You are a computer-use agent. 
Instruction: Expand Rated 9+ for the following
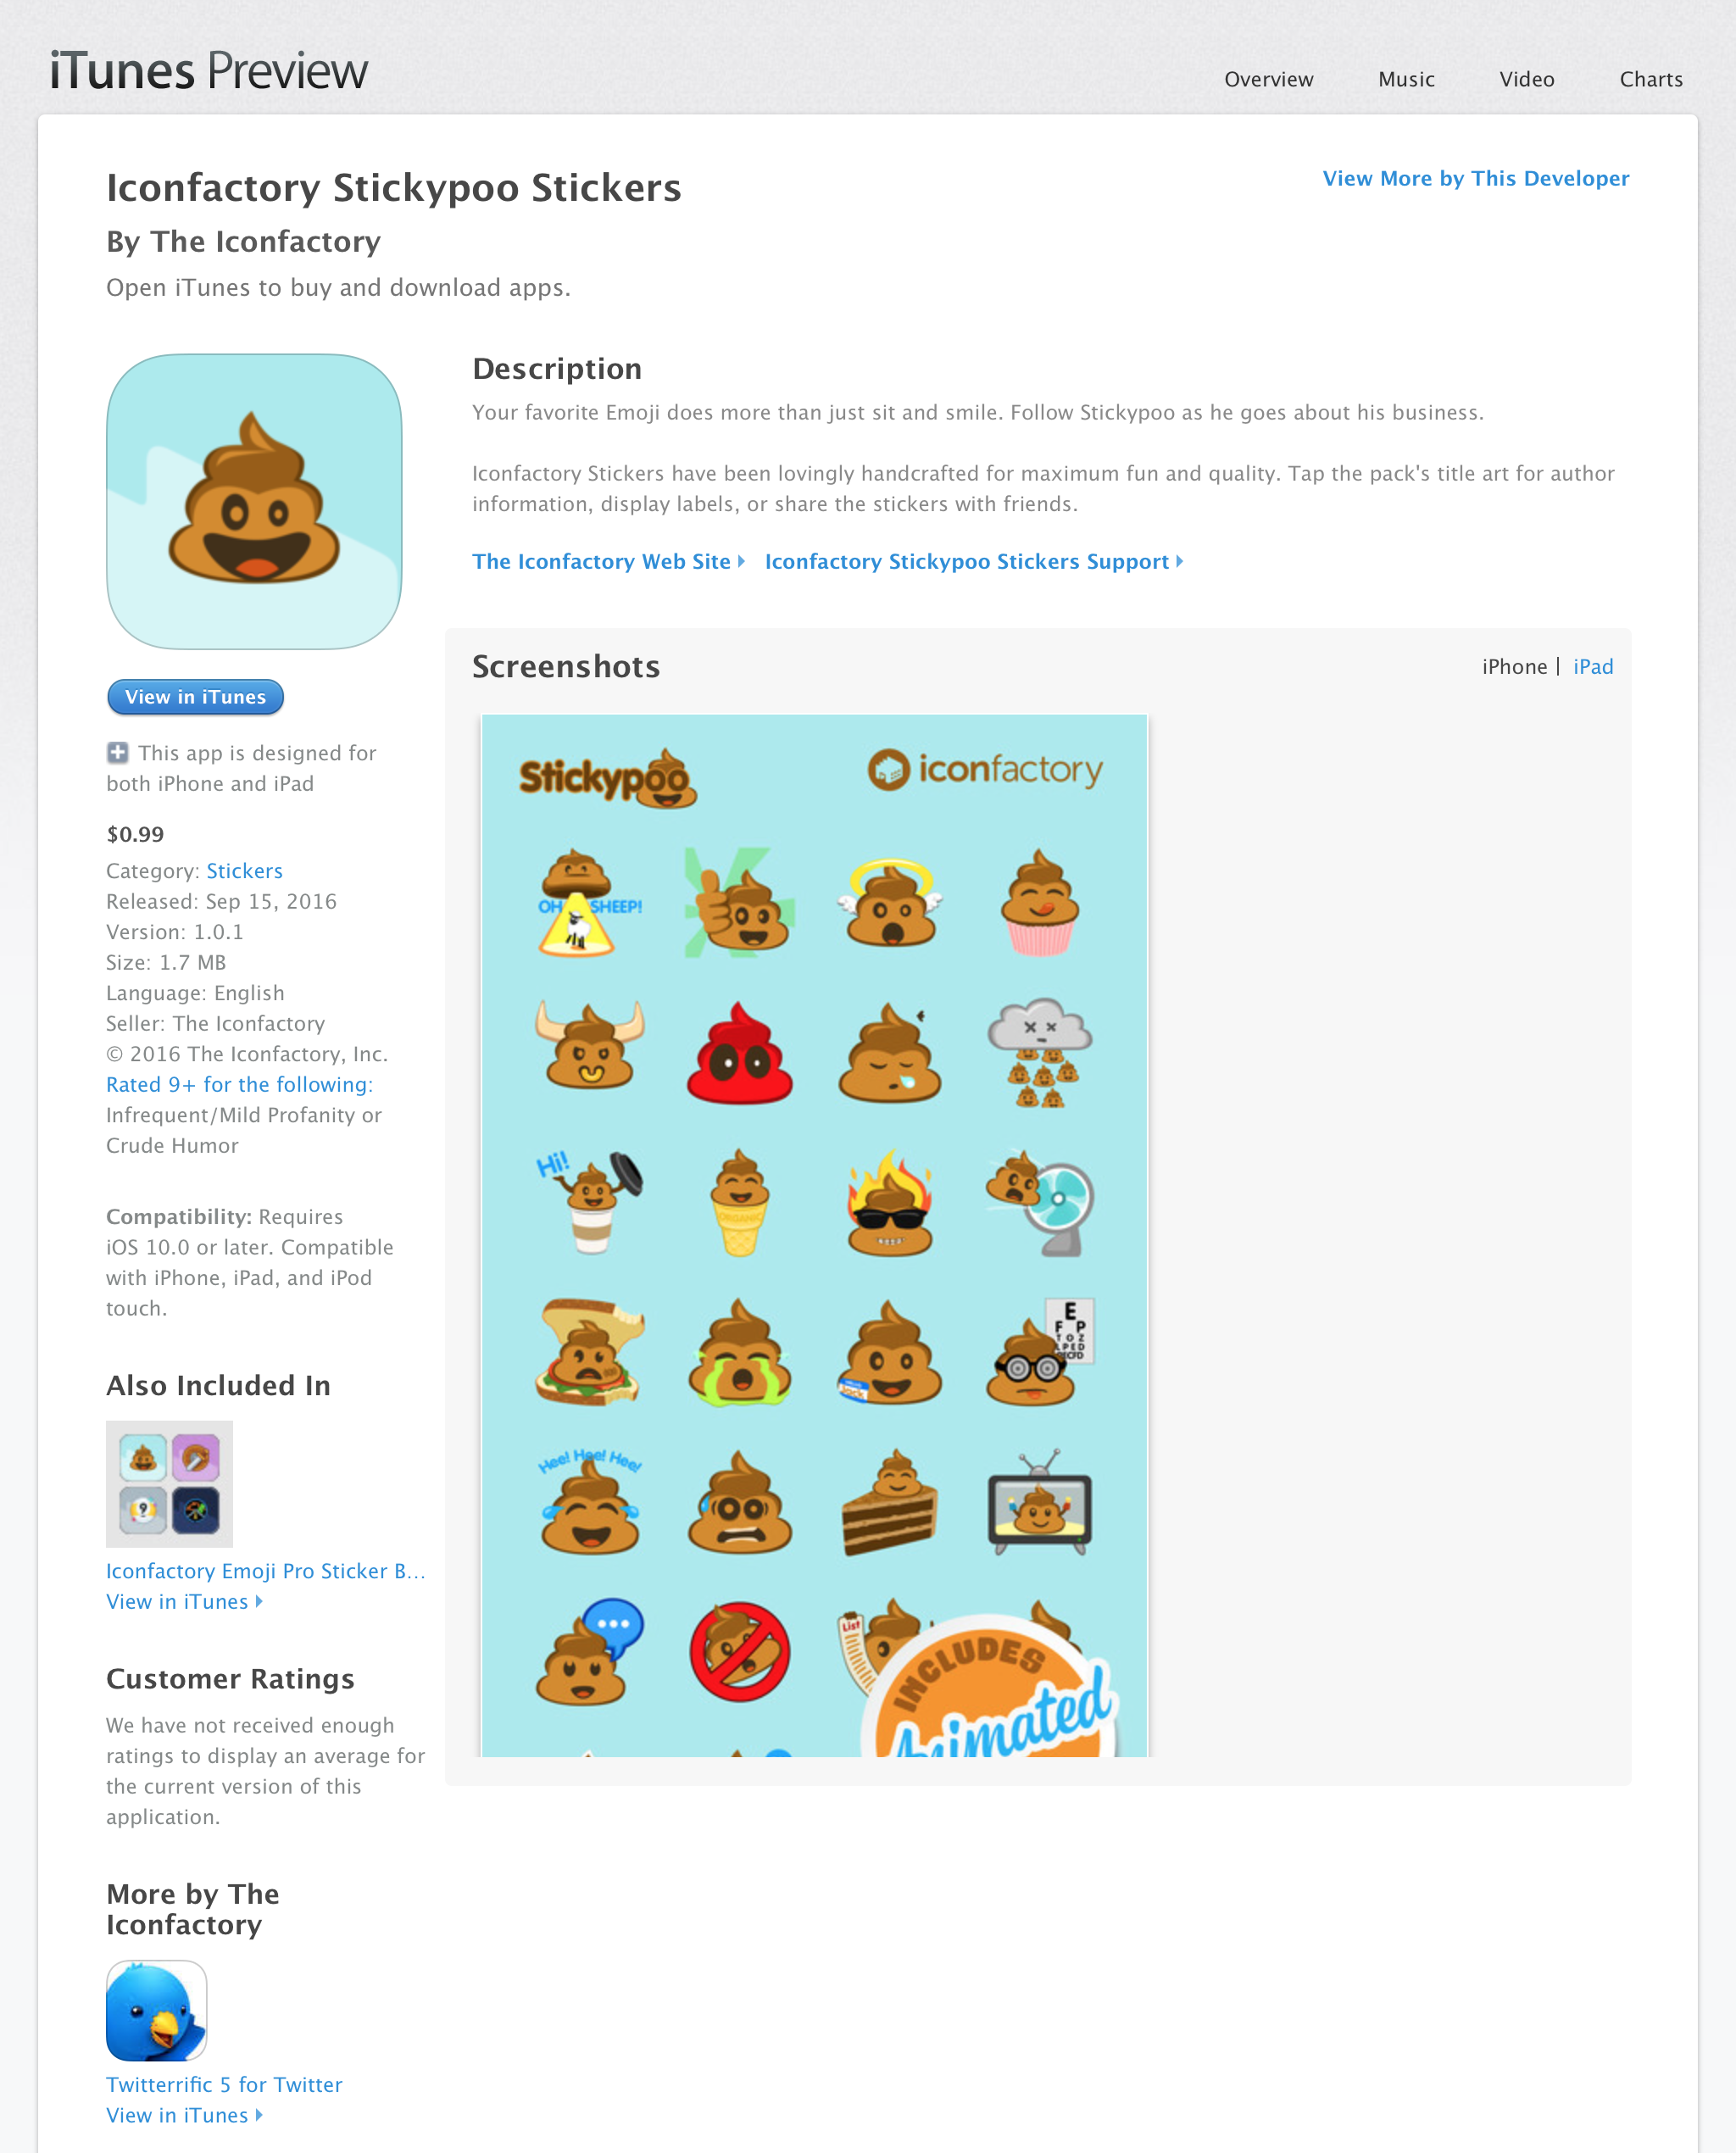(239, 1085)
